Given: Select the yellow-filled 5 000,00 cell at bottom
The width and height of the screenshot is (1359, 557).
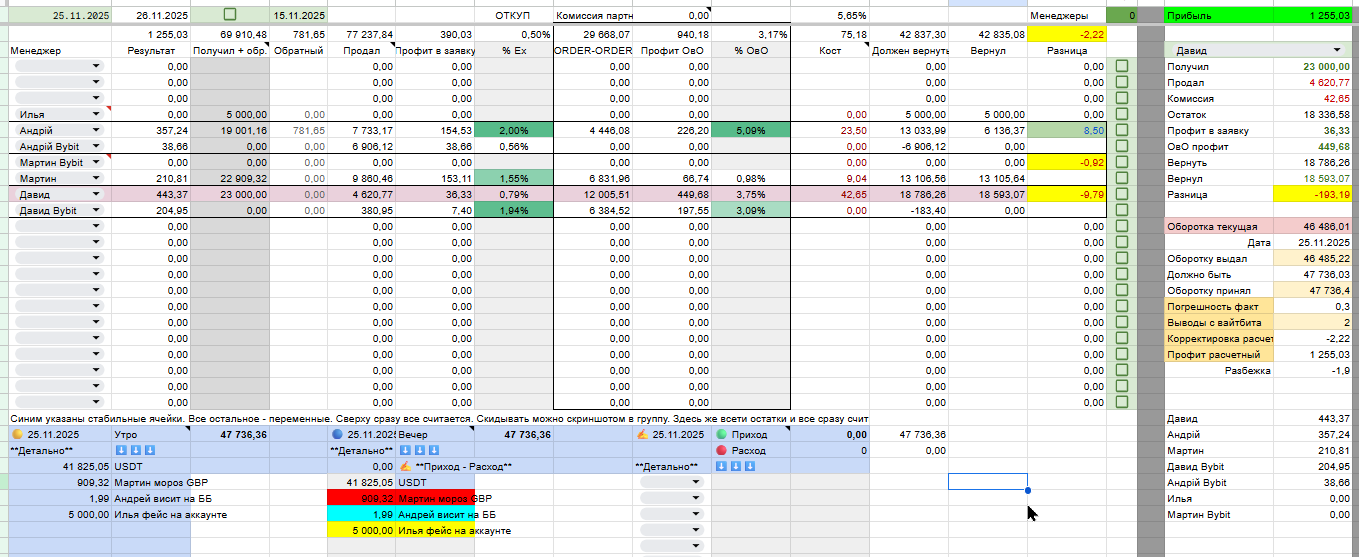Looking at the screenshot, I should coord(361,530).
